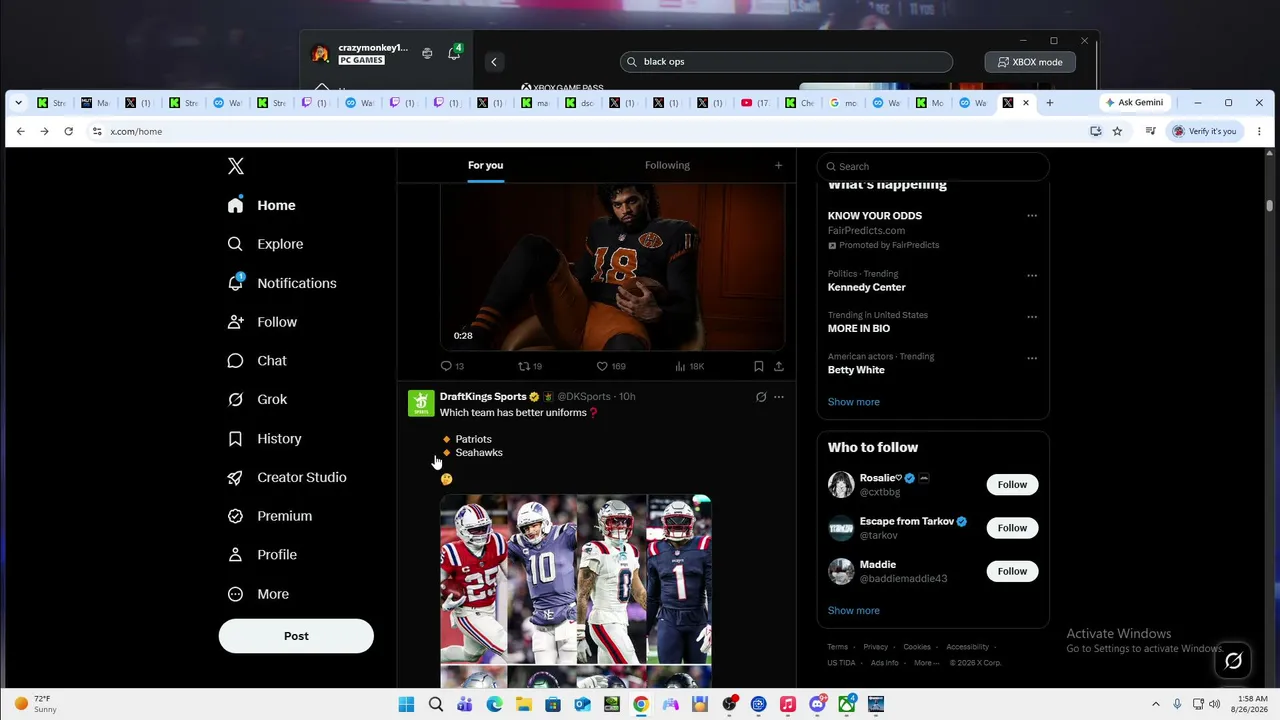Image resolution: width=1280 pixels, height=720 pixels.
Task: Open the Betty White trending topic
Action: tap(856, 370)
